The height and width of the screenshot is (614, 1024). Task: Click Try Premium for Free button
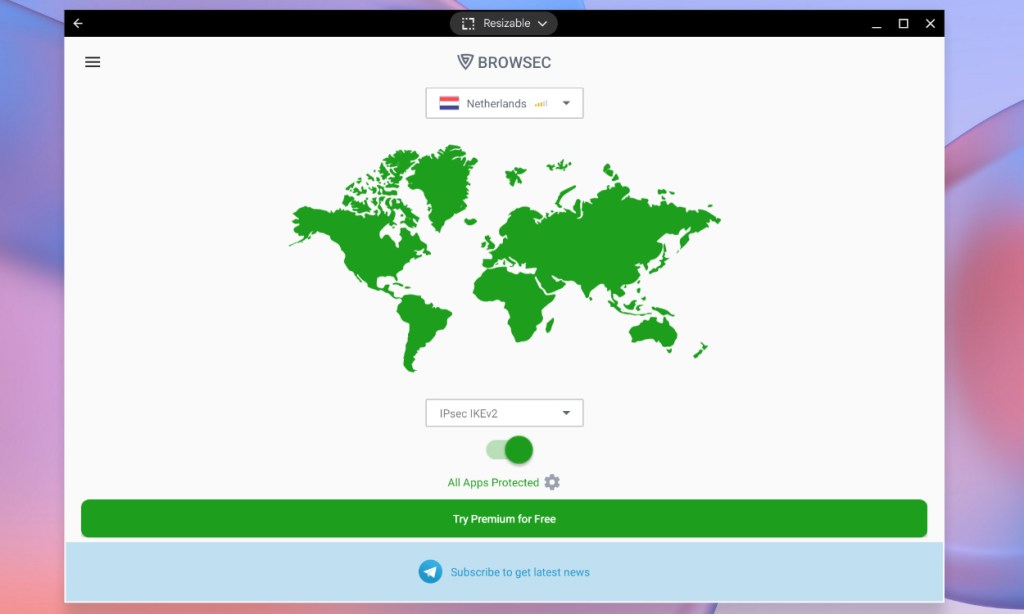pyautogui.click(x=504, y=519)
